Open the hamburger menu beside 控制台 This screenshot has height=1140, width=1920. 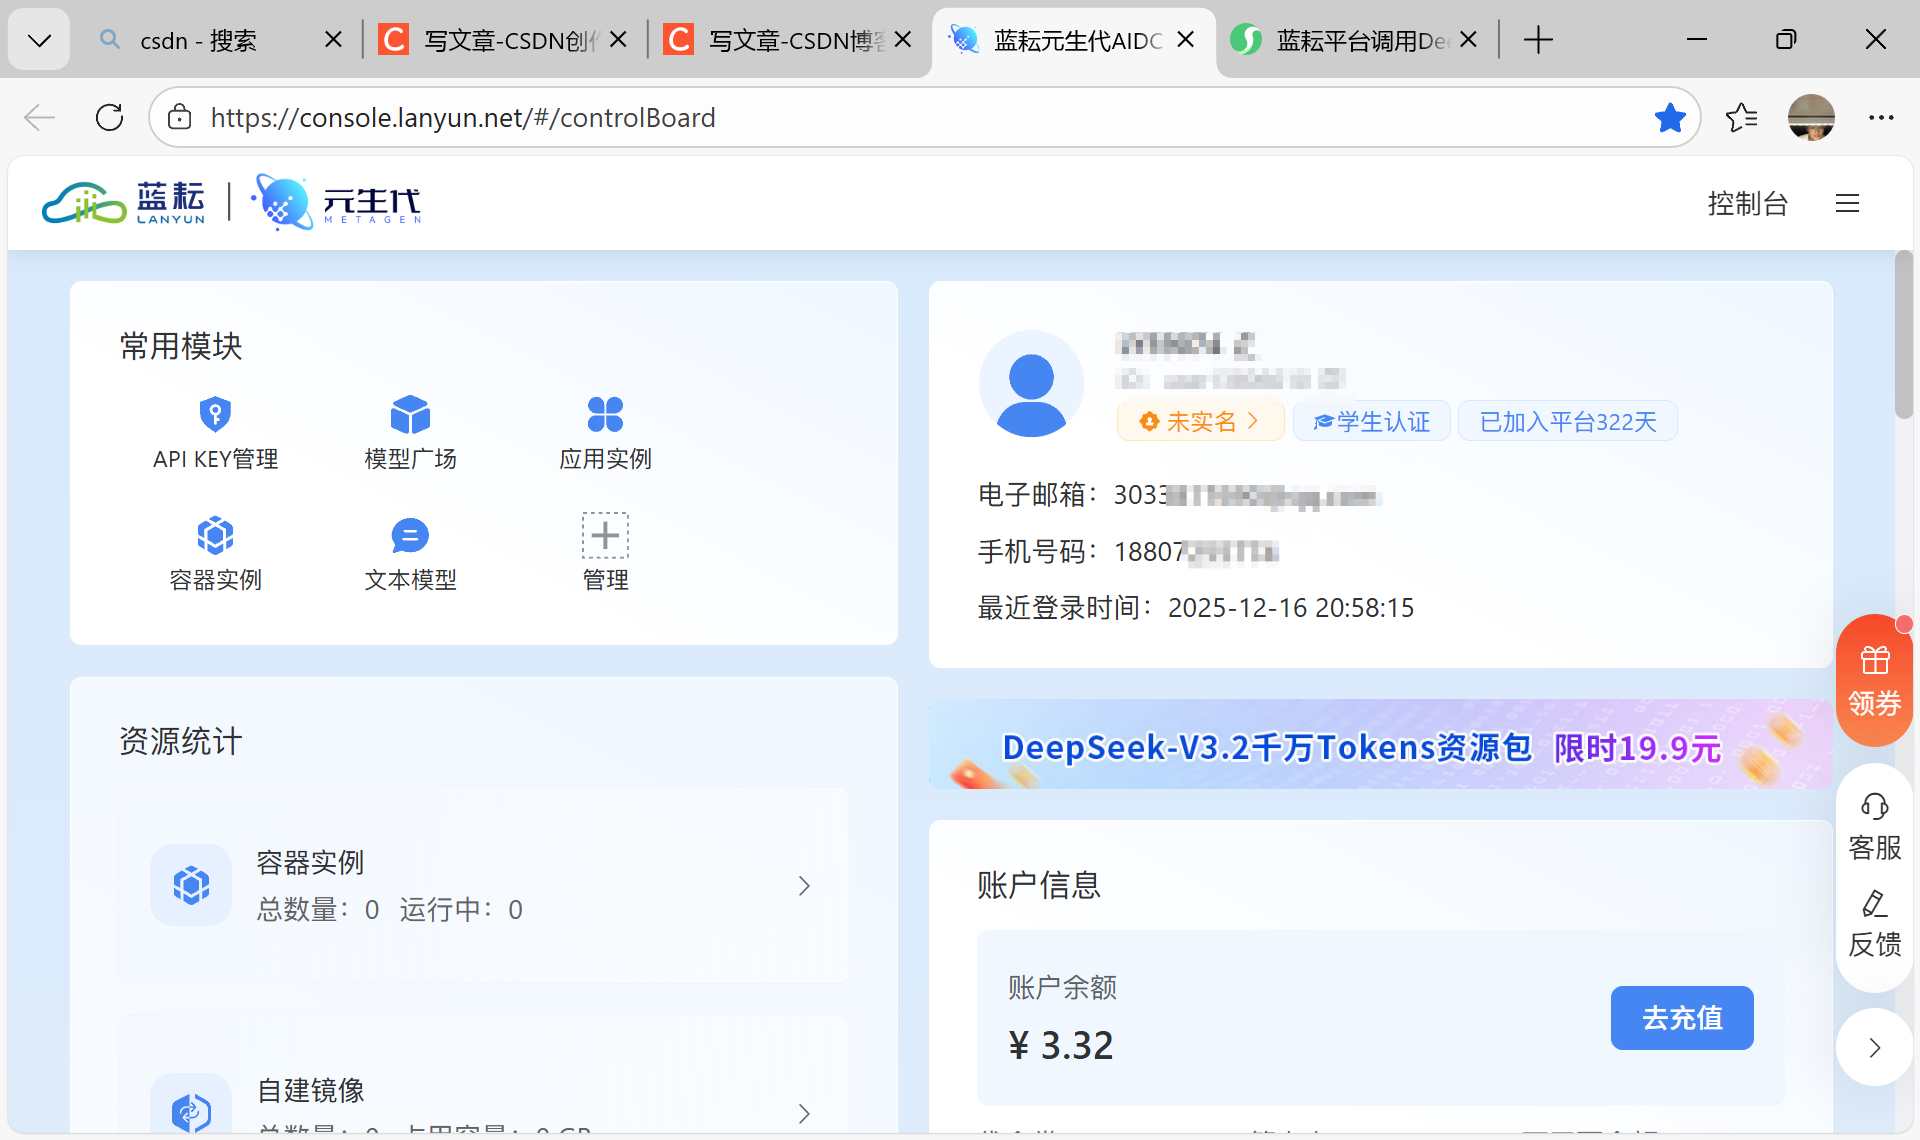pyautogui.click(x=1847, y=204)
